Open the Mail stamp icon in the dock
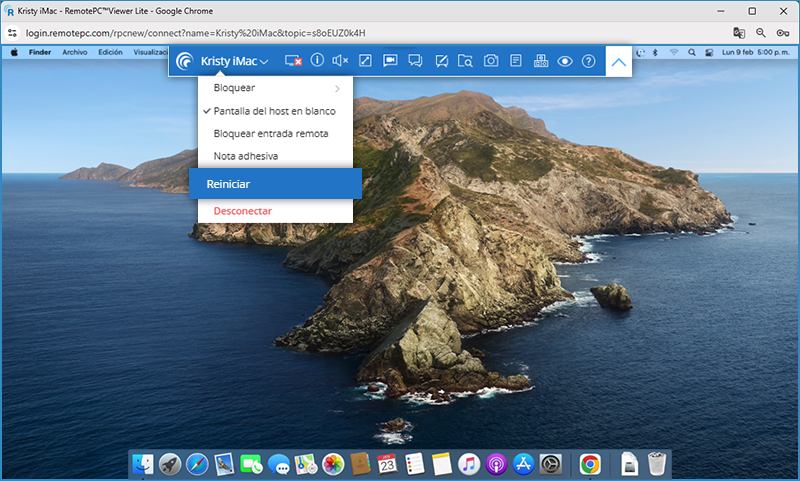This screenshot has height=481, width=800. 224,464
